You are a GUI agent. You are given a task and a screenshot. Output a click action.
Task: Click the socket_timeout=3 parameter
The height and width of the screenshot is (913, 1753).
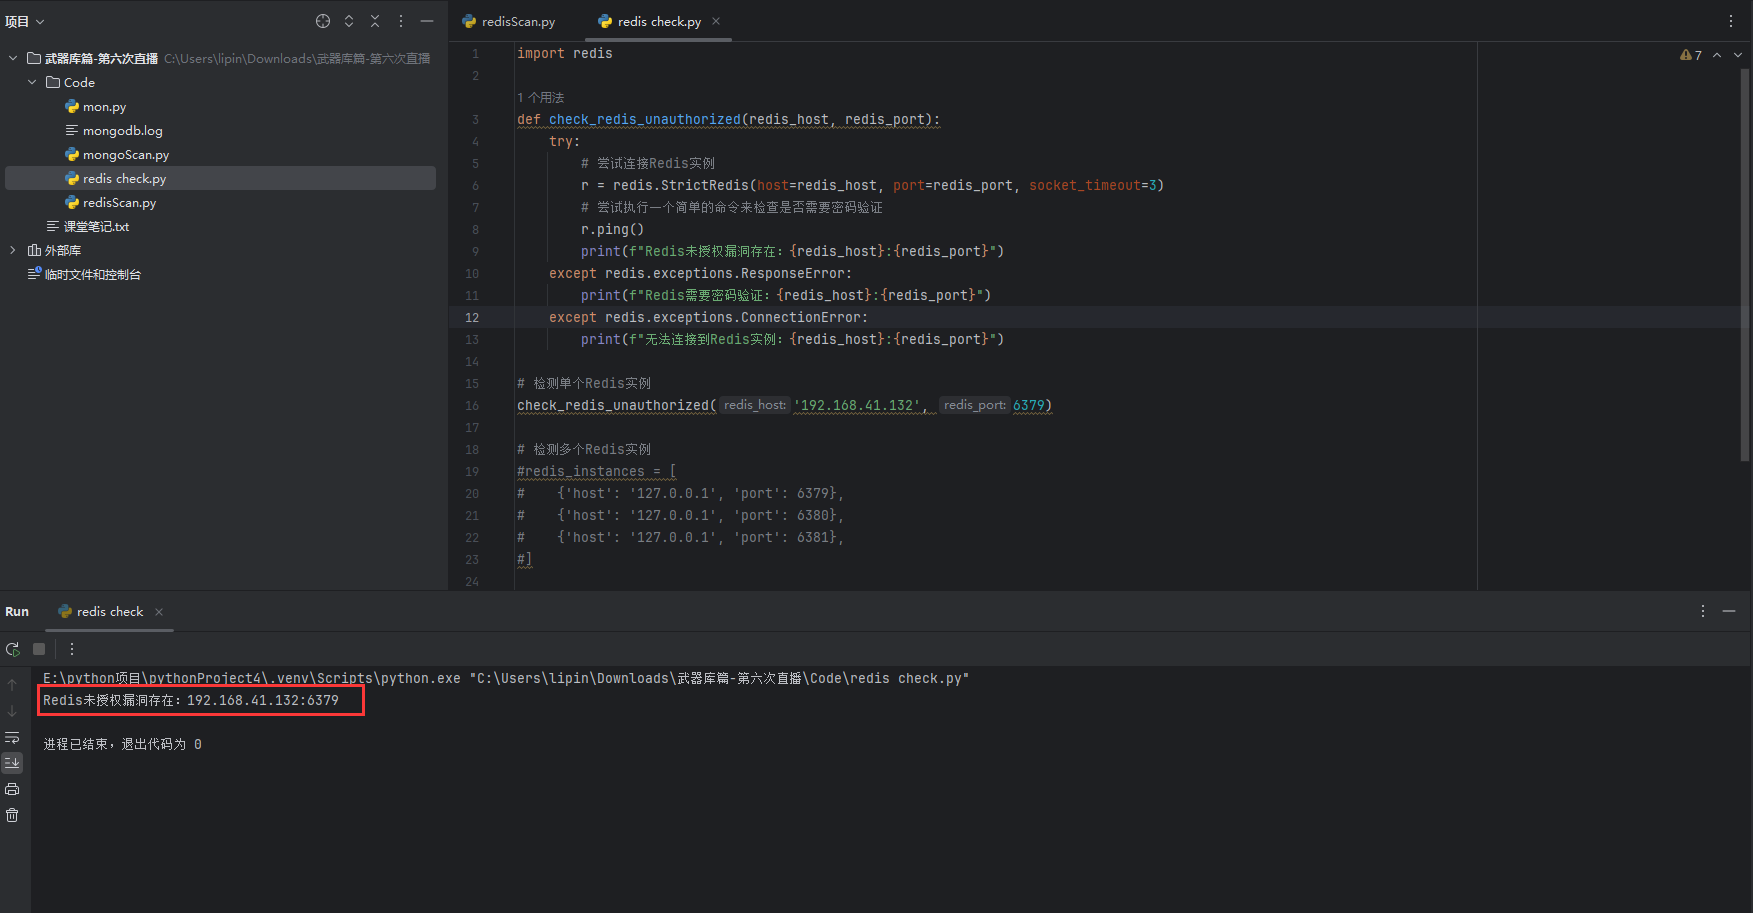(x=1093, y=186)
